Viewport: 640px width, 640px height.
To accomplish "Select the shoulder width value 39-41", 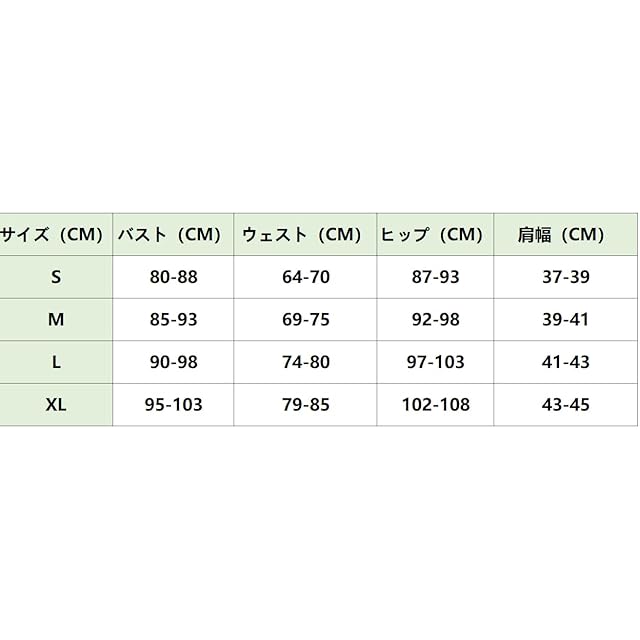I will click(x=566, y=320).
